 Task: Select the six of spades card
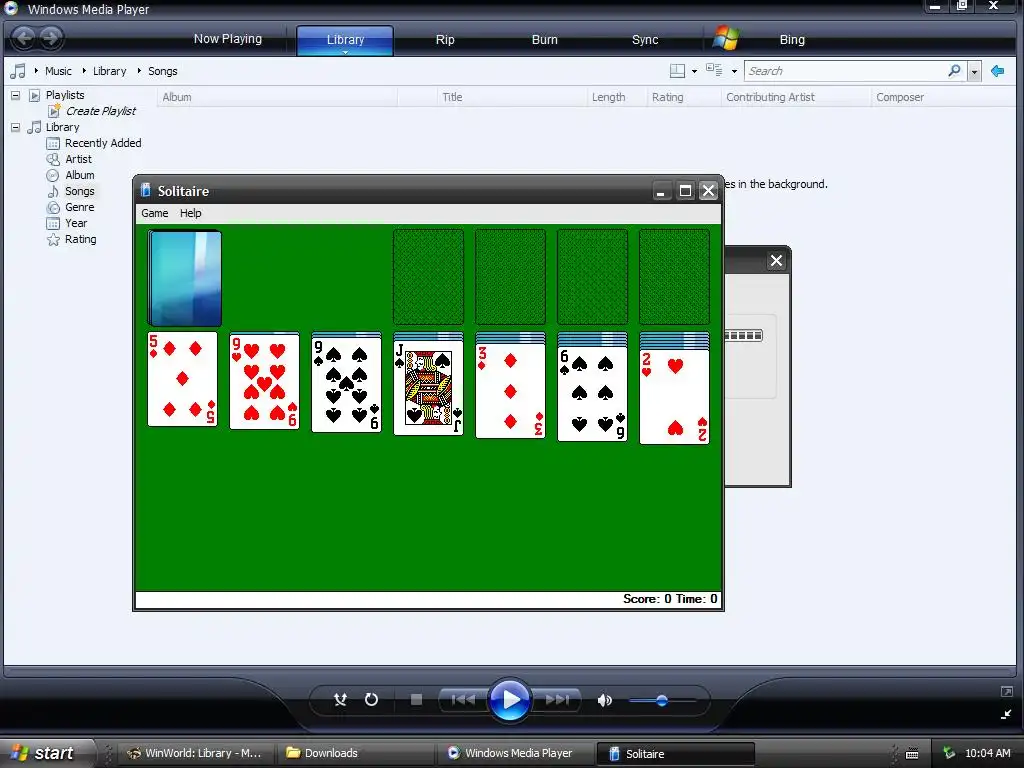pos(592,394)
